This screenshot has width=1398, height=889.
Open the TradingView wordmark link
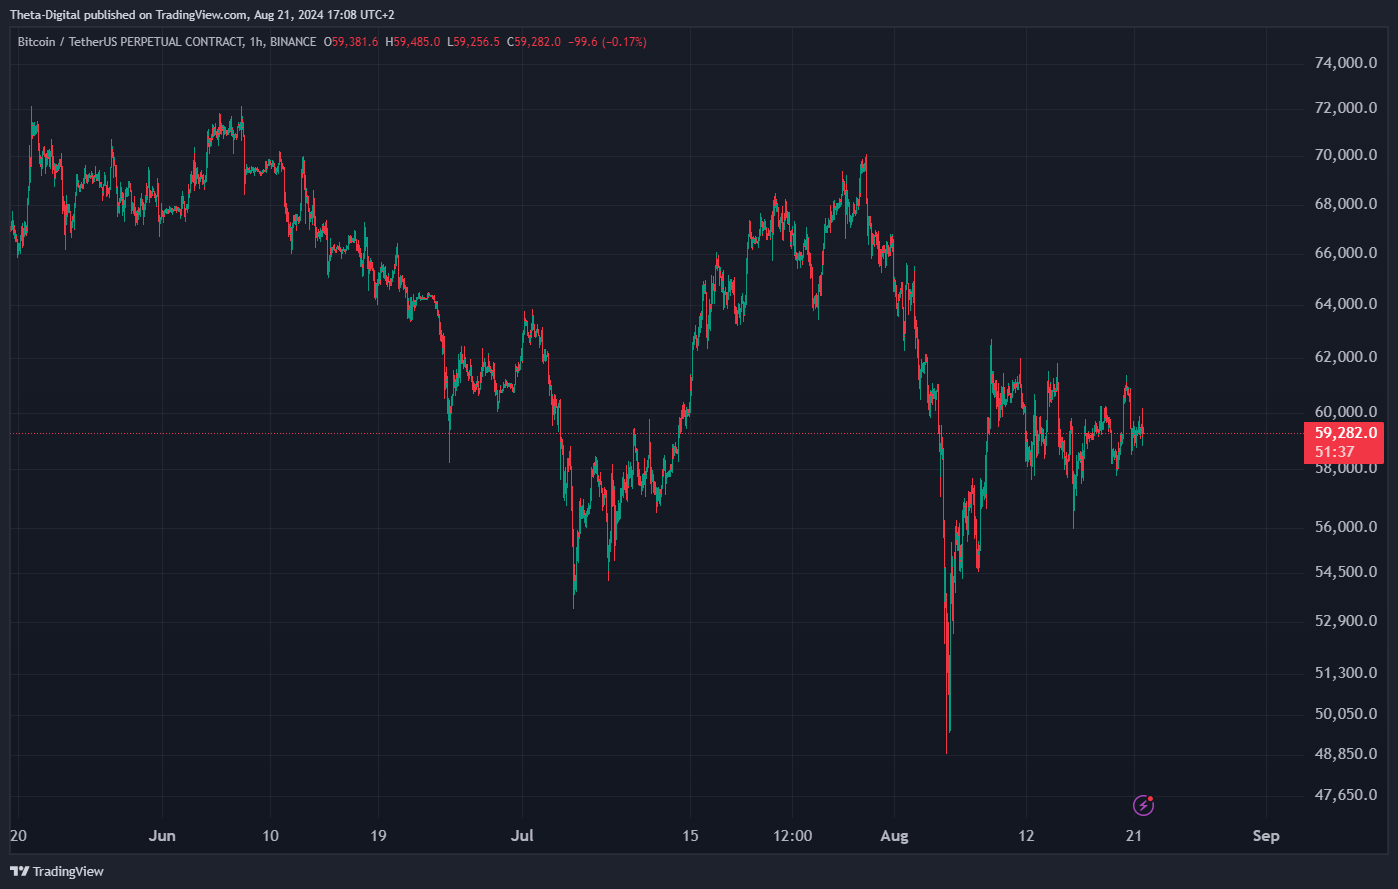click(68, 871)
